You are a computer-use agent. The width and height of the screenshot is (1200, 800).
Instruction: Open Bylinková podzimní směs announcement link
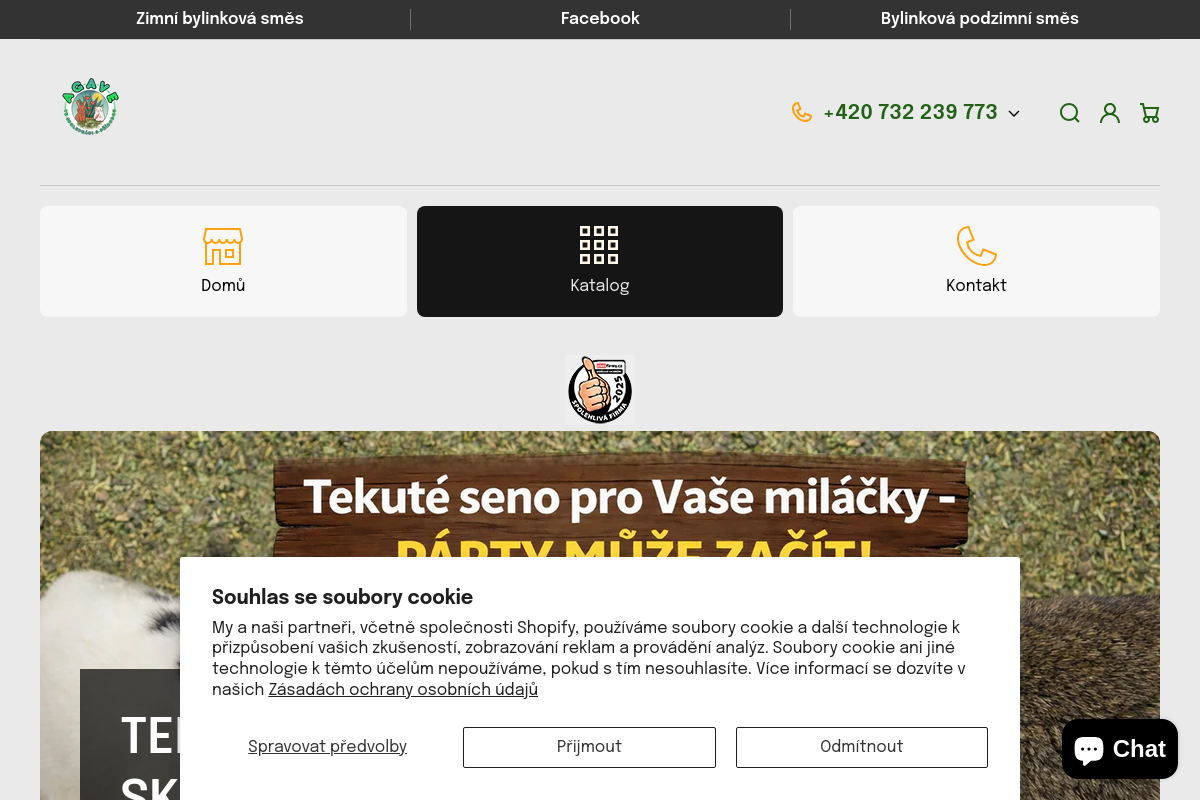point(980,19)
